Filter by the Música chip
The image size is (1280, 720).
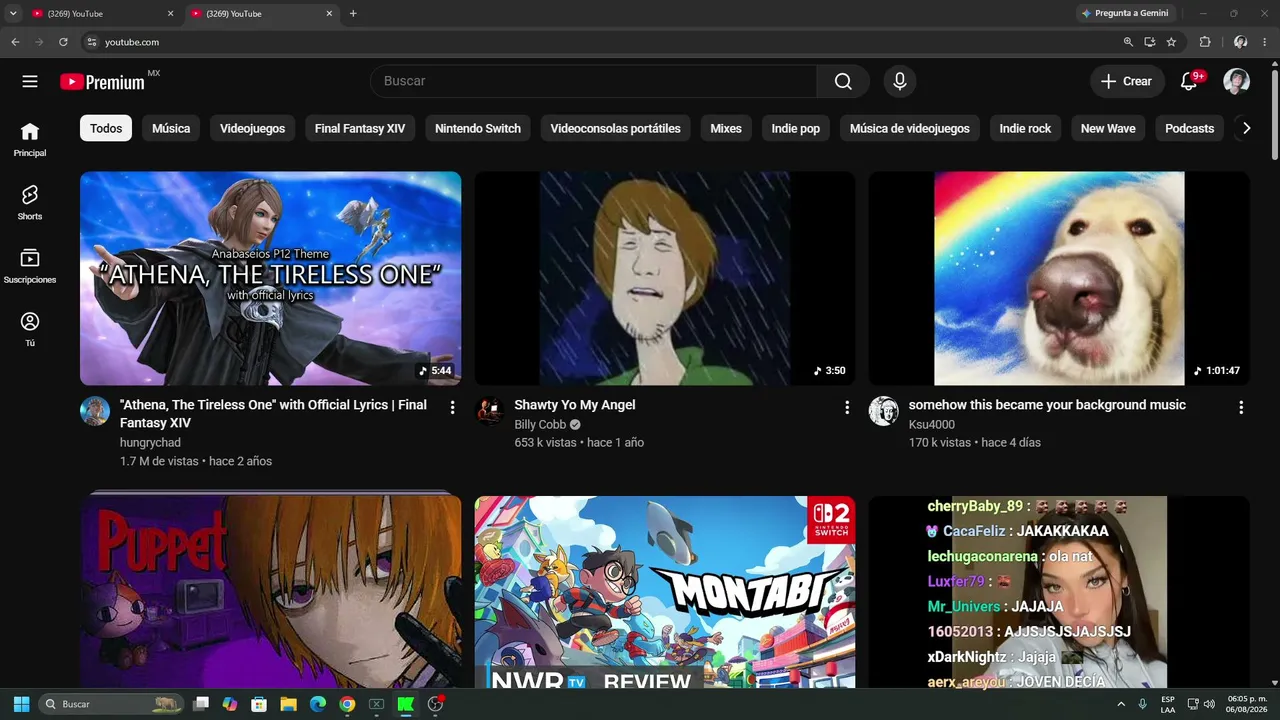[x=171, y=128]
